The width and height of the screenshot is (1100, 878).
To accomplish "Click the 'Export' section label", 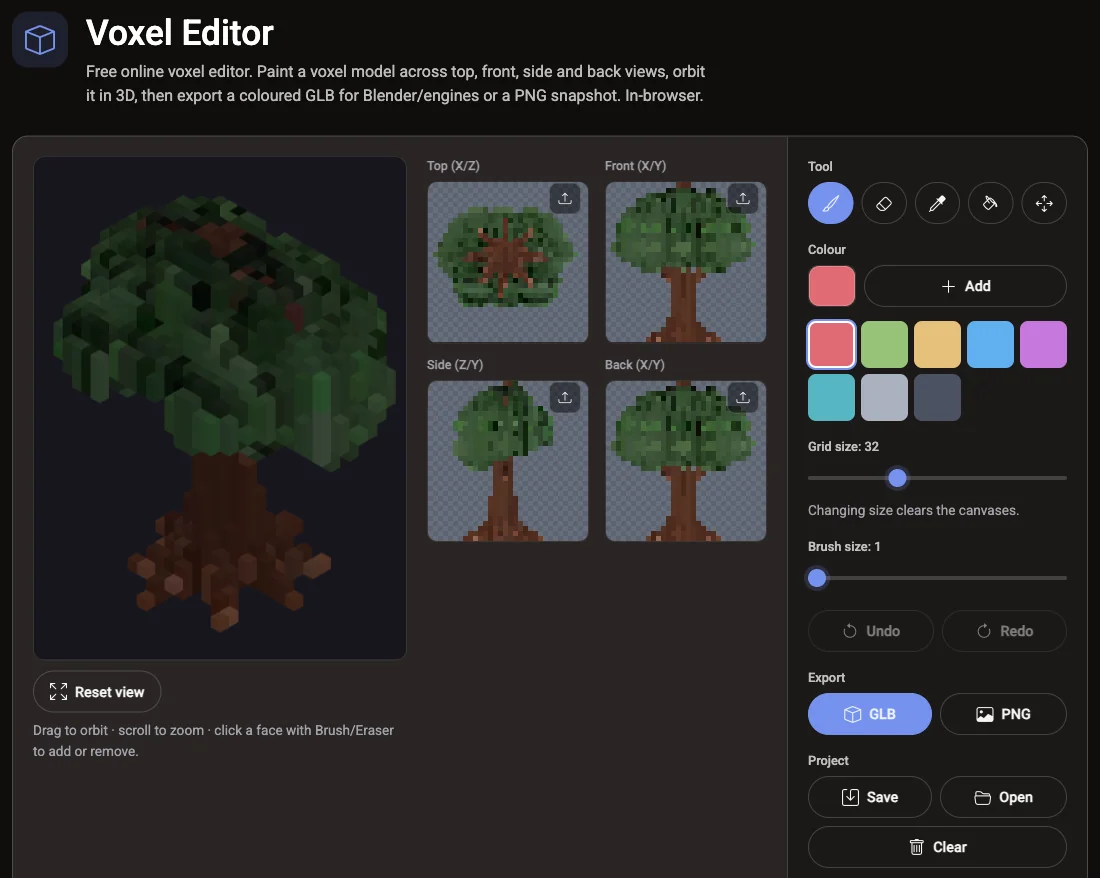I will (826, 677).
